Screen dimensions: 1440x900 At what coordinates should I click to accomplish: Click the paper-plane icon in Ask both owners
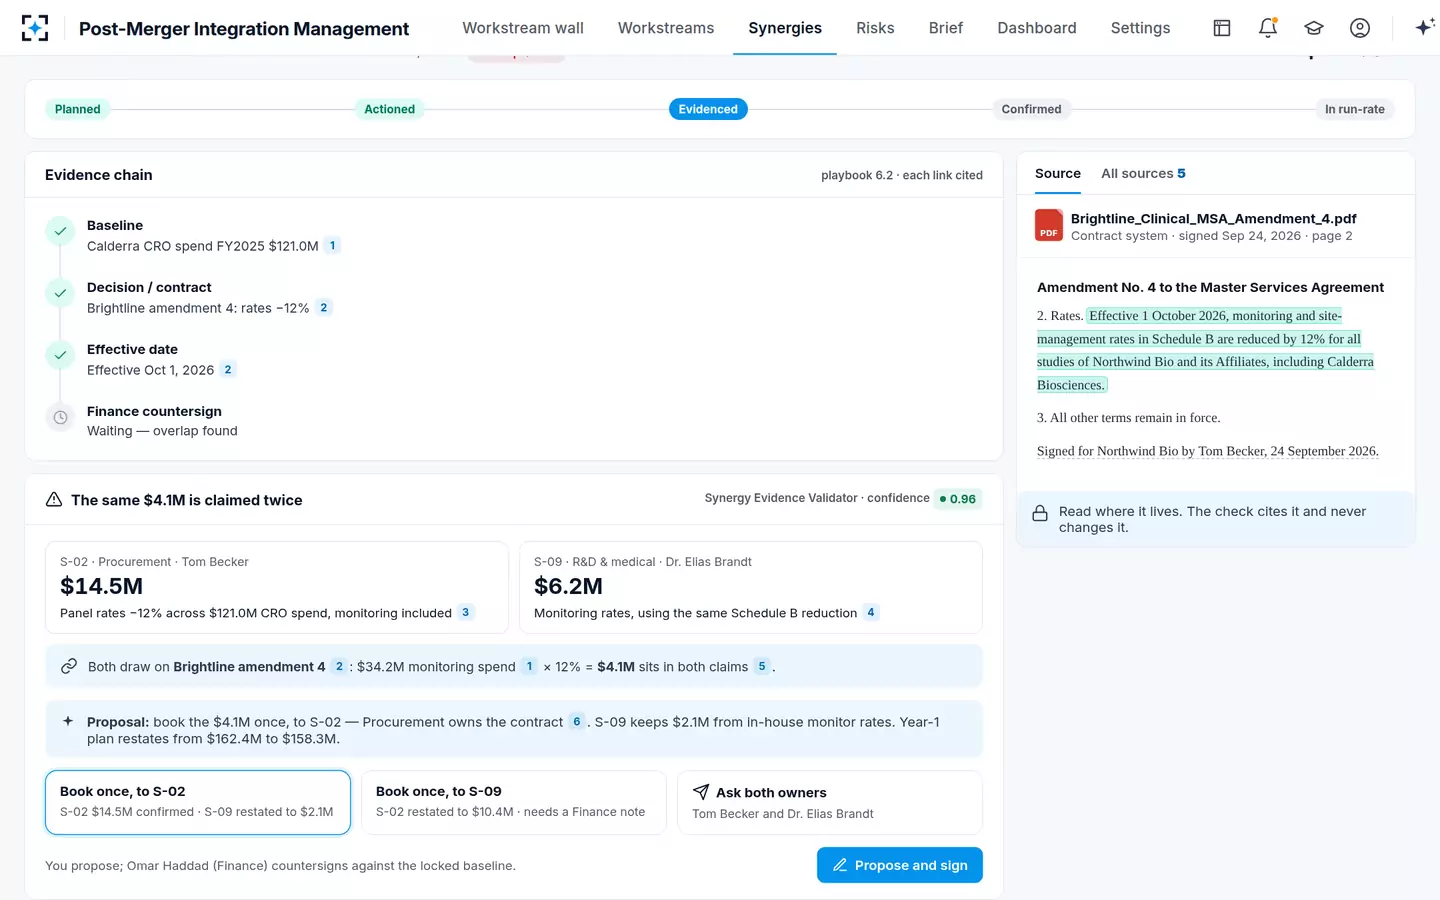pyautogui.click(x=701, y=792)
